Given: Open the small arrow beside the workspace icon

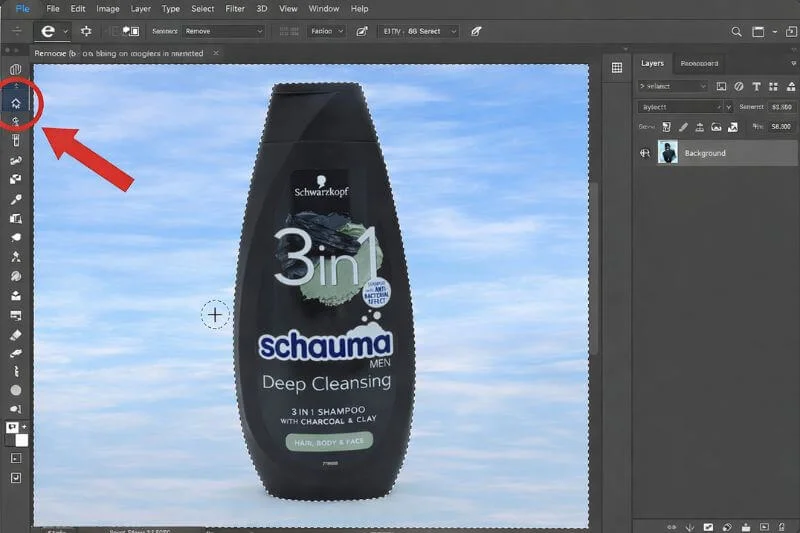Looking at the screenshot, I should 774,32.
